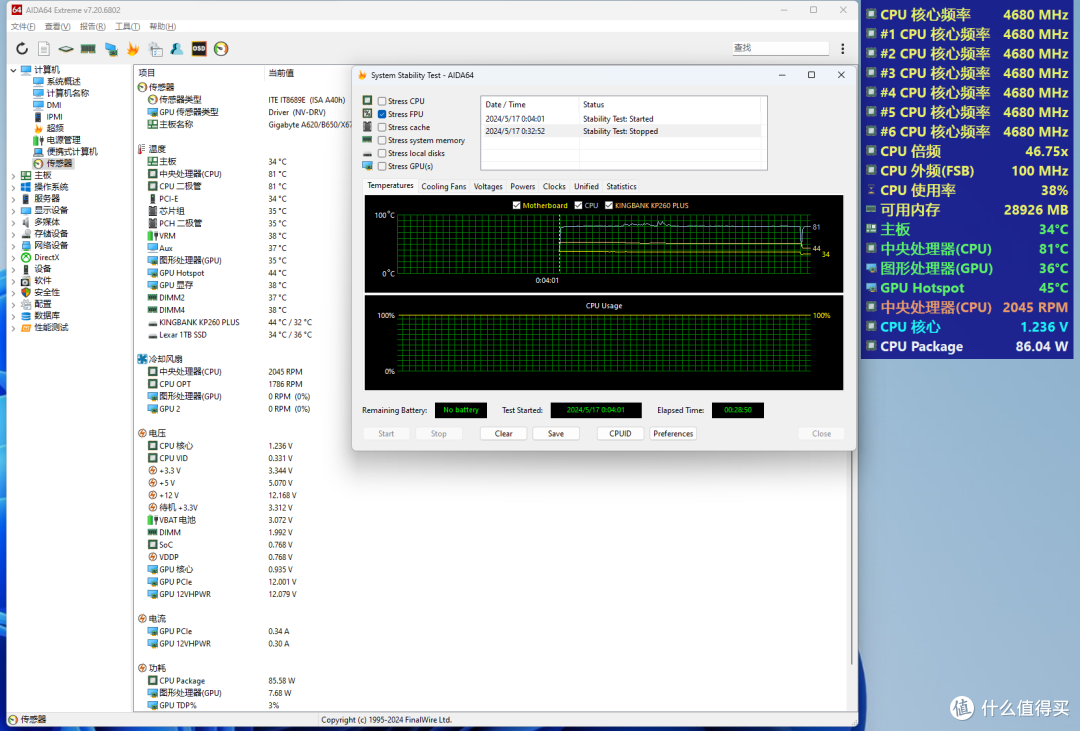Viewport: 1080px width, 731px height.
Task: Open the 工具(T) menu
Action: point(127,27)
